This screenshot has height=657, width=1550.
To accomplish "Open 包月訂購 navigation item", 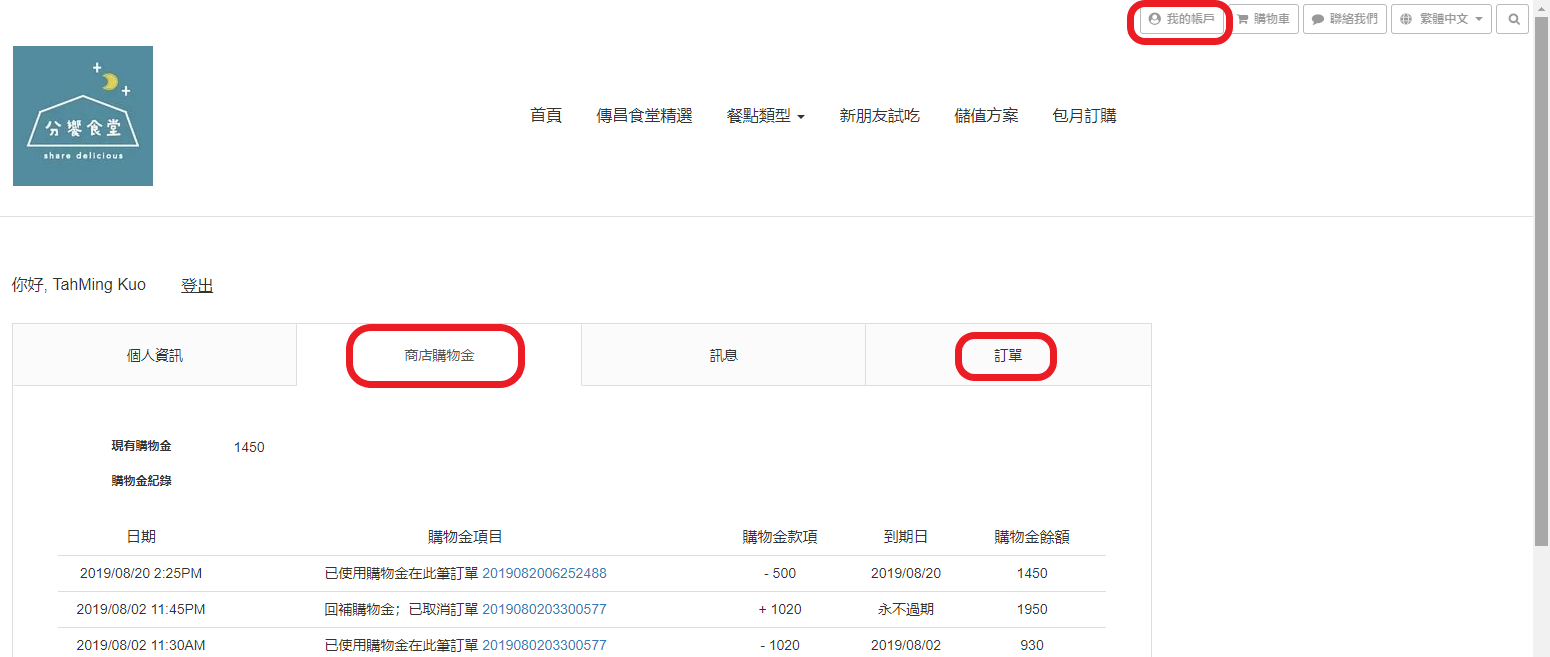I will click(x=1084, y=116).
